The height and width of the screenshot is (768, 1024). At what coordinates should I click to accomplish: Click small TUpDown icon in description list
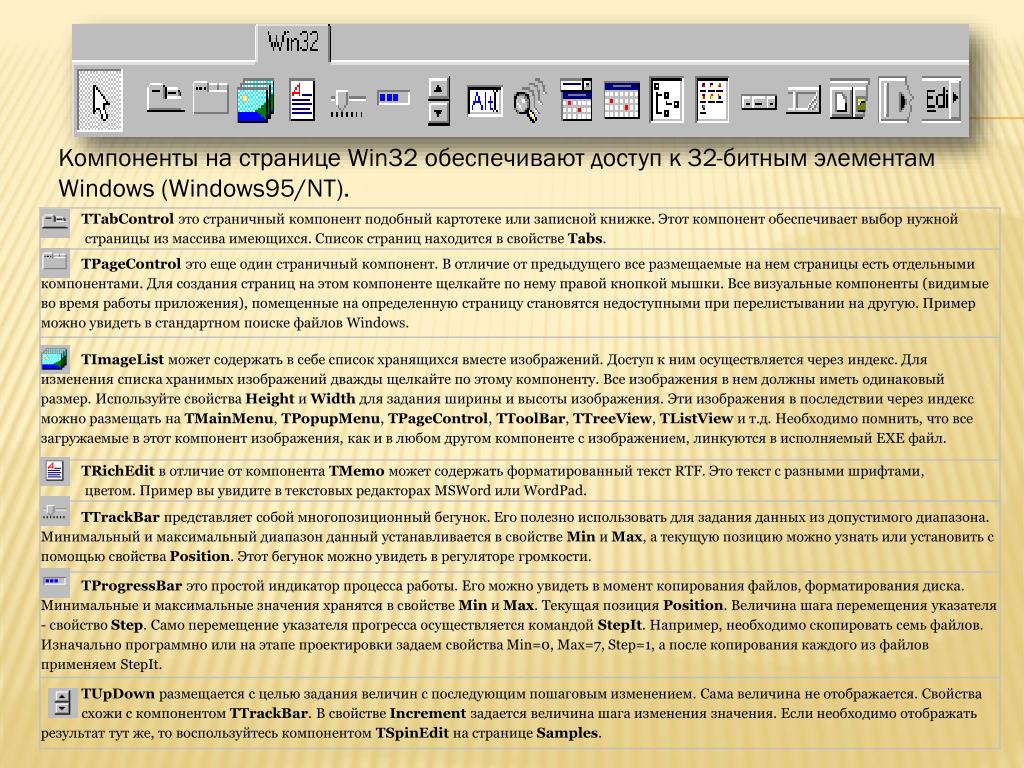(62, 703)
